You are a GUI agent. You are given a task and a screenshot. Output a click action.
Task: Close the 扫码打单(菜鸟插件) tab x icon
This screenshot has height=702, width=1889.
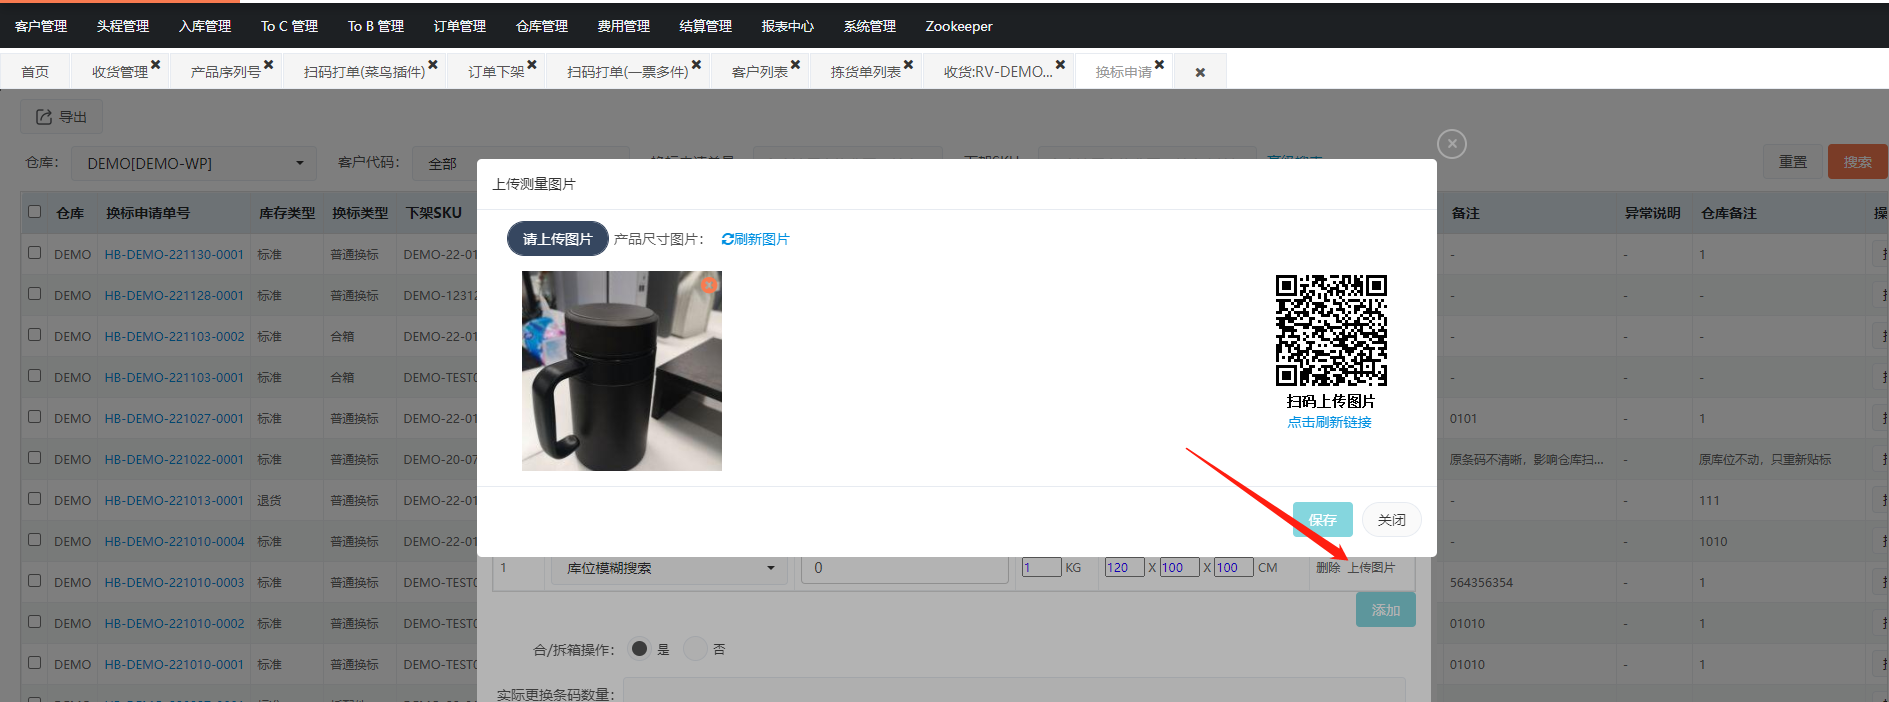point(433,64)
